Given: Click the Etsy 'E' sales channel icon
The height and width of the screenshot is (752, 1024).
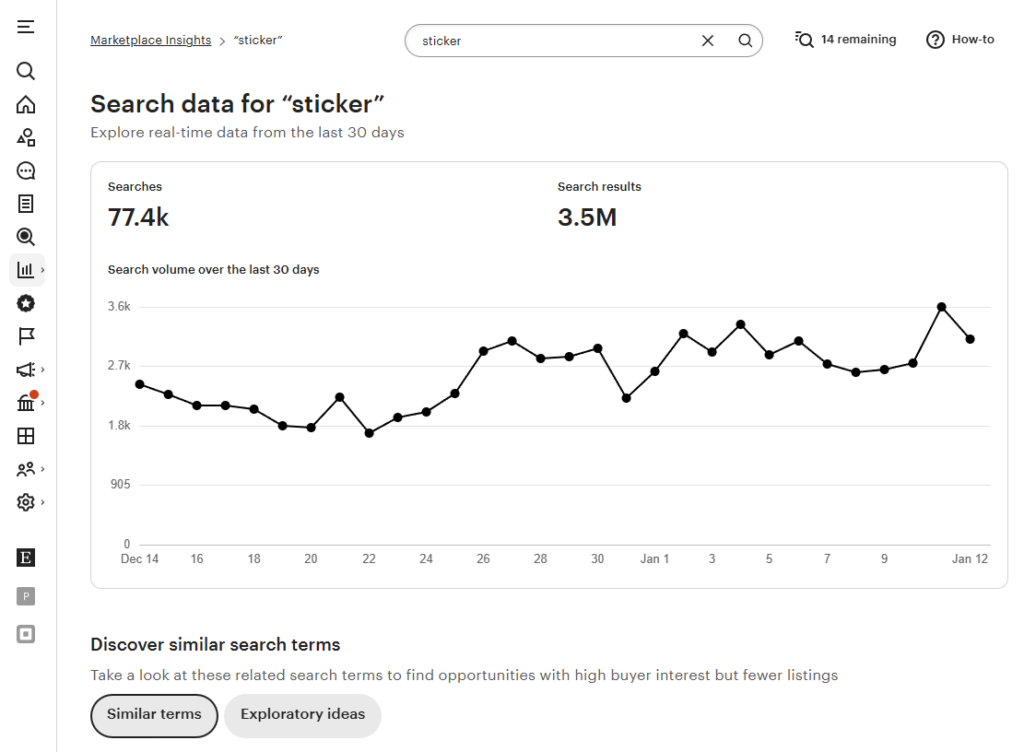Looking at the screenshot, I should click(x=26, y=558).
